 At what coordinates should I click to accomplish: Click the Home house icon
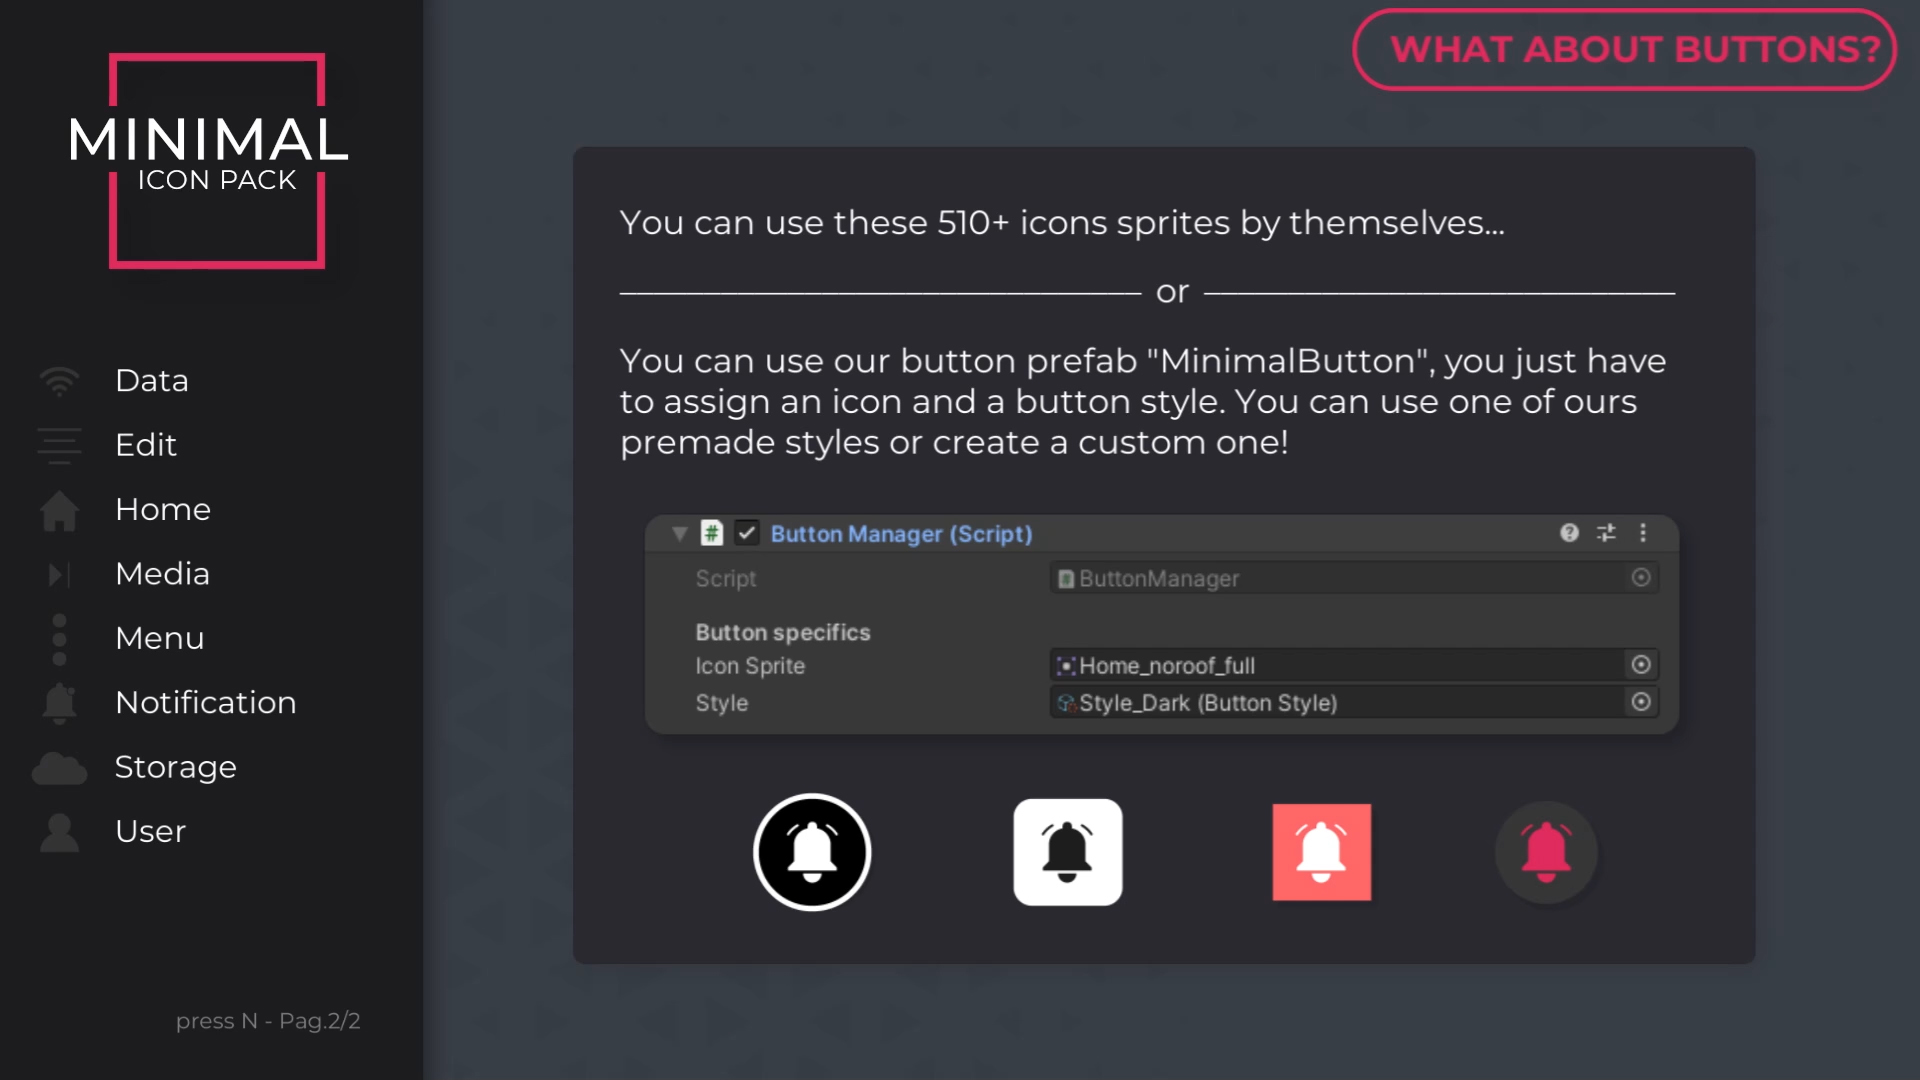(x=59, y=510)
